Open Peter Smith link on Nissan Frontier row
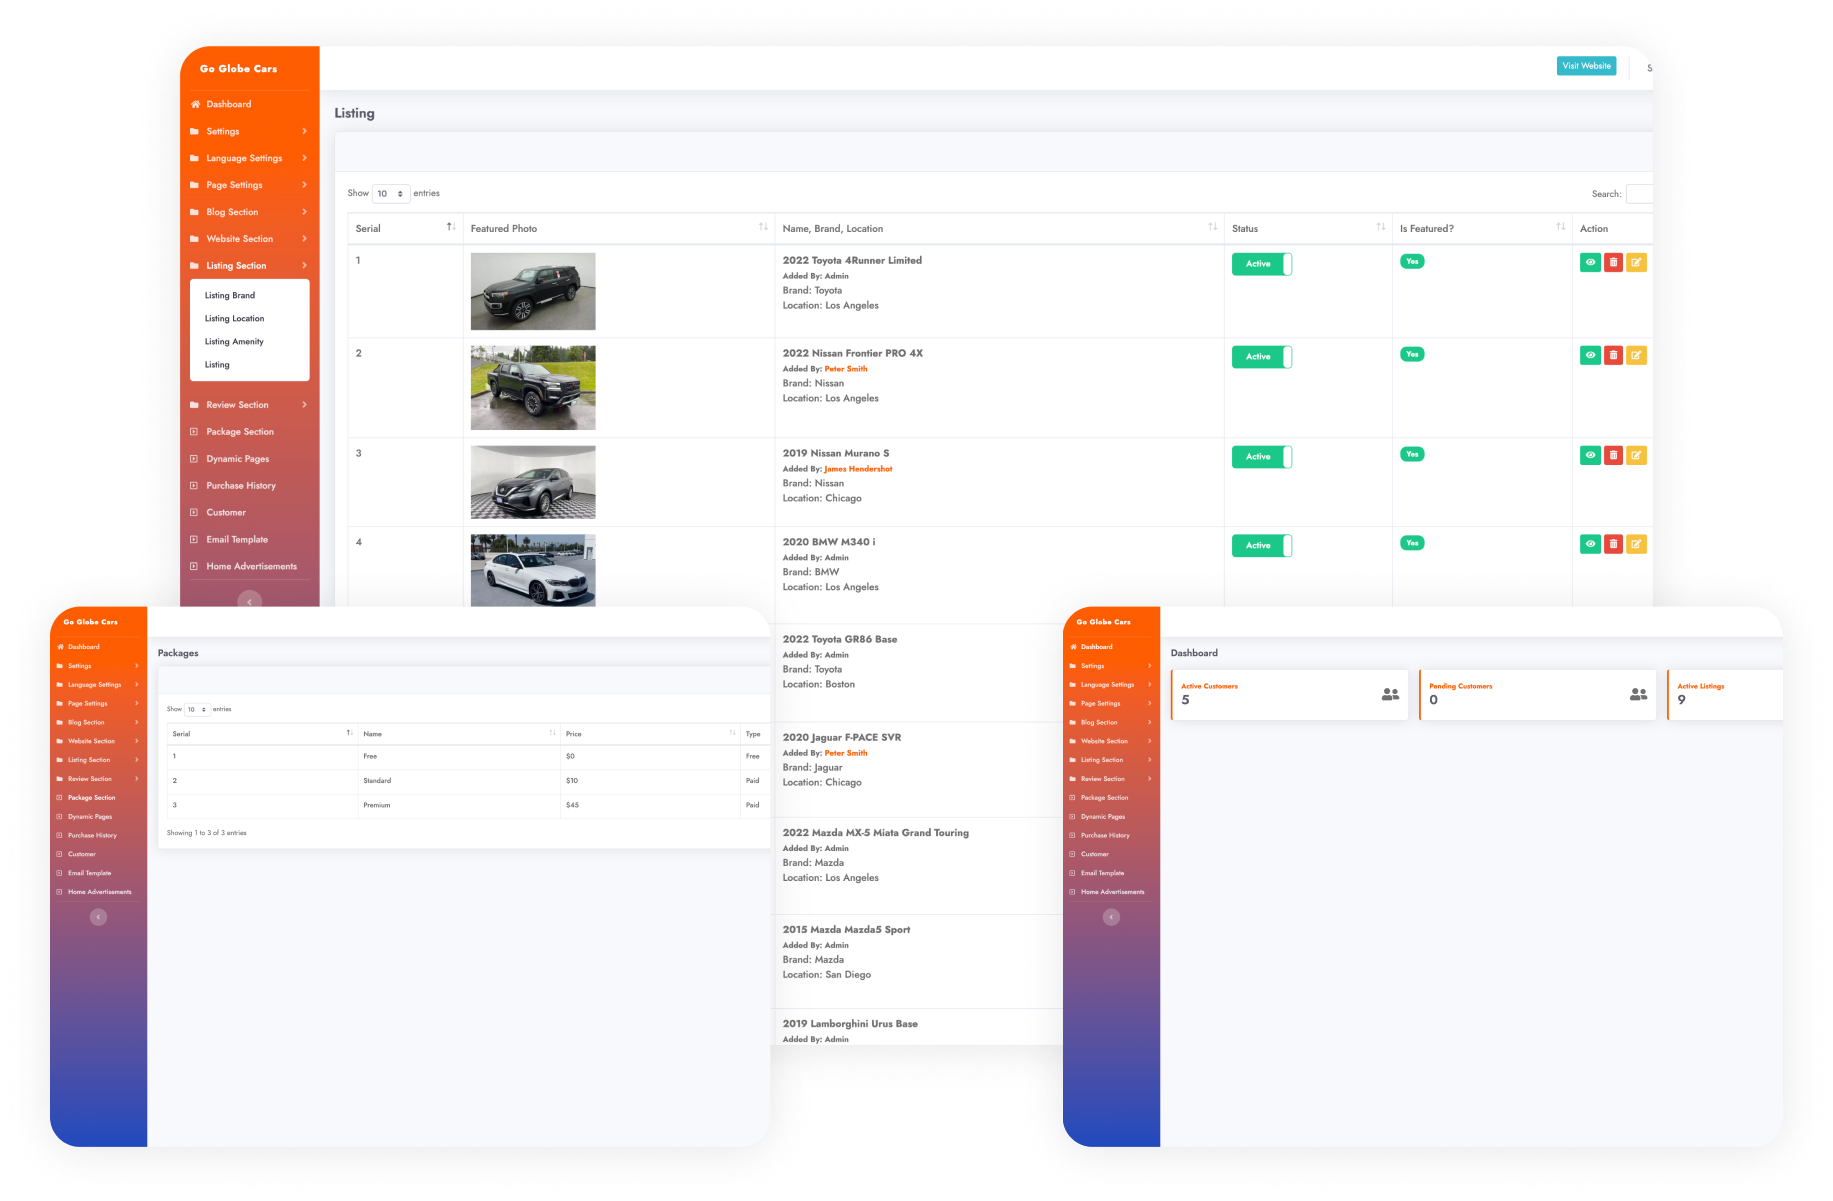Image resolution: width=1833 pixels, height=1201 pixels. click(846, 369)
